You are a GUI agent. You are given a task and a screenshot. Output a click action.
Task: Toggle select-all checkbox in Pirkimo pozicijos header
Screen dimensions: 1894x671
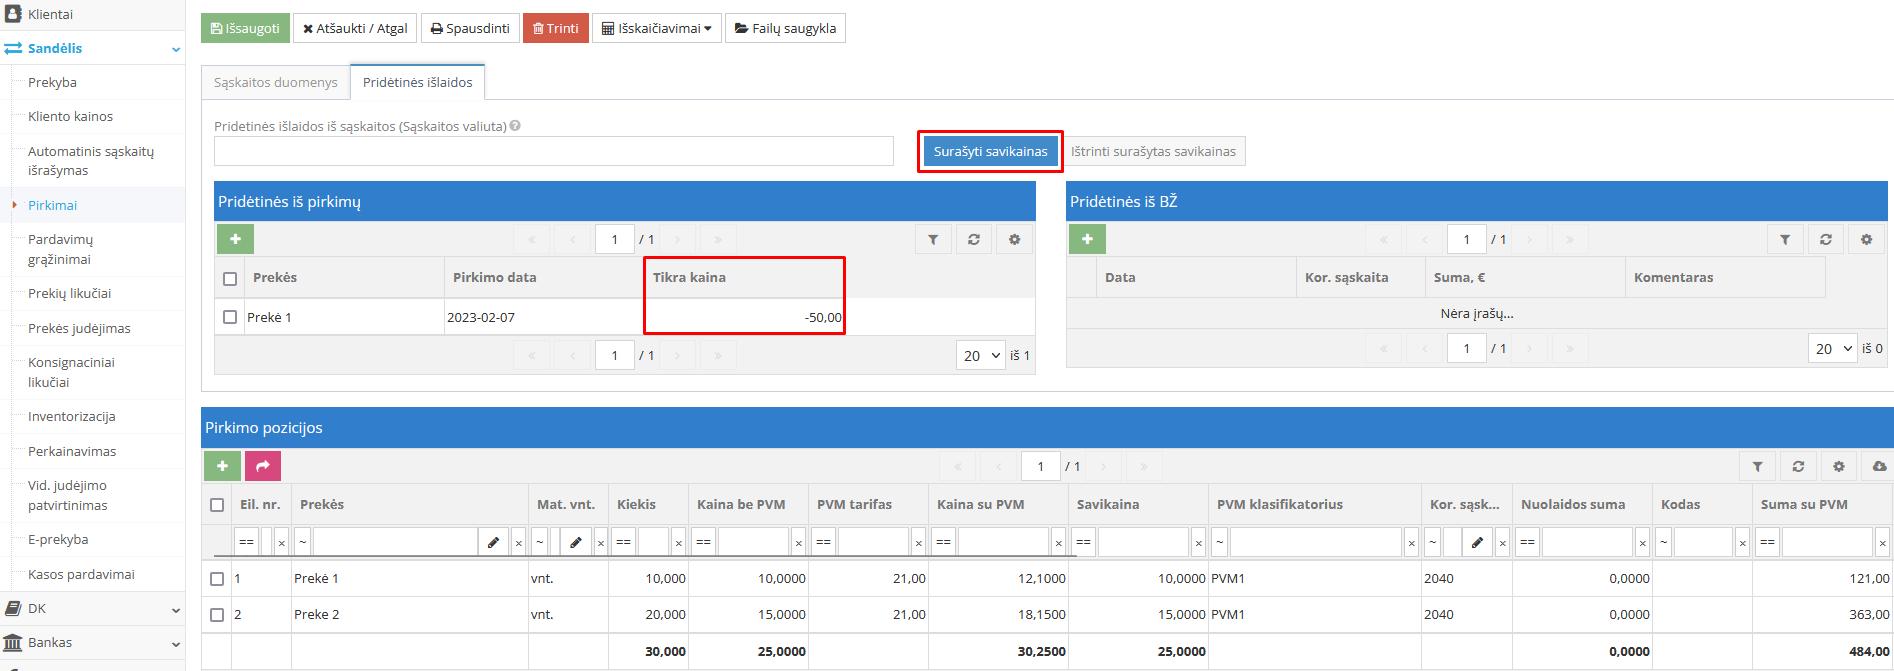tap(217, 505)
